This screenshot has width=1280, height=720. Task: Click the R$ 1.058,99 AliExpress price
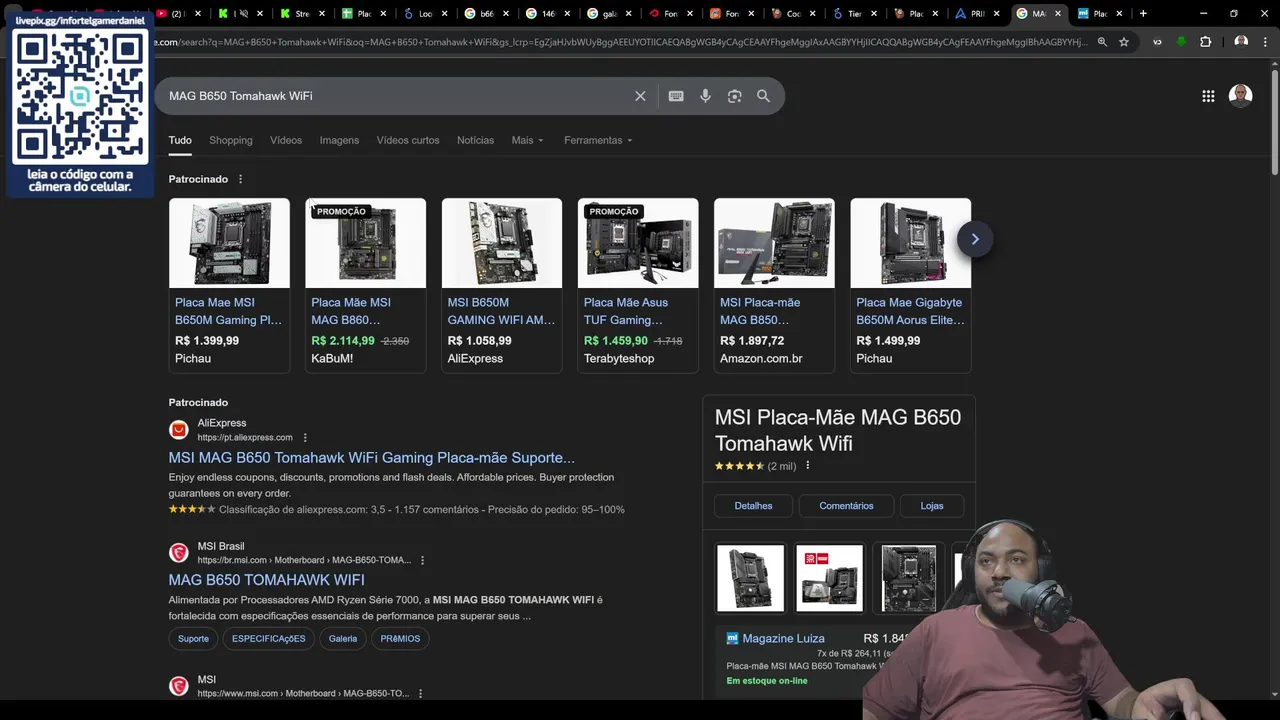coord(479,341)
